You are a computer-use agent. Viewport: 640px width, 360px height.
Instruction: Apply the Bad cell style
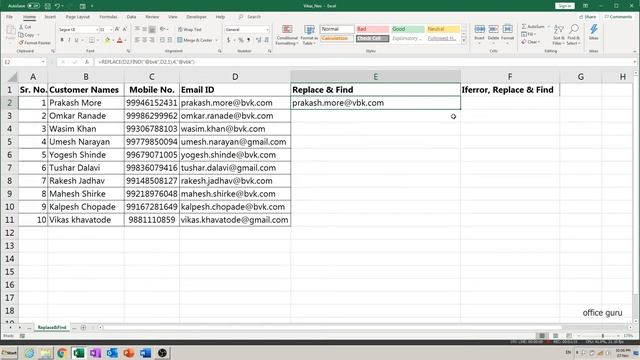(x=372, y=29)
